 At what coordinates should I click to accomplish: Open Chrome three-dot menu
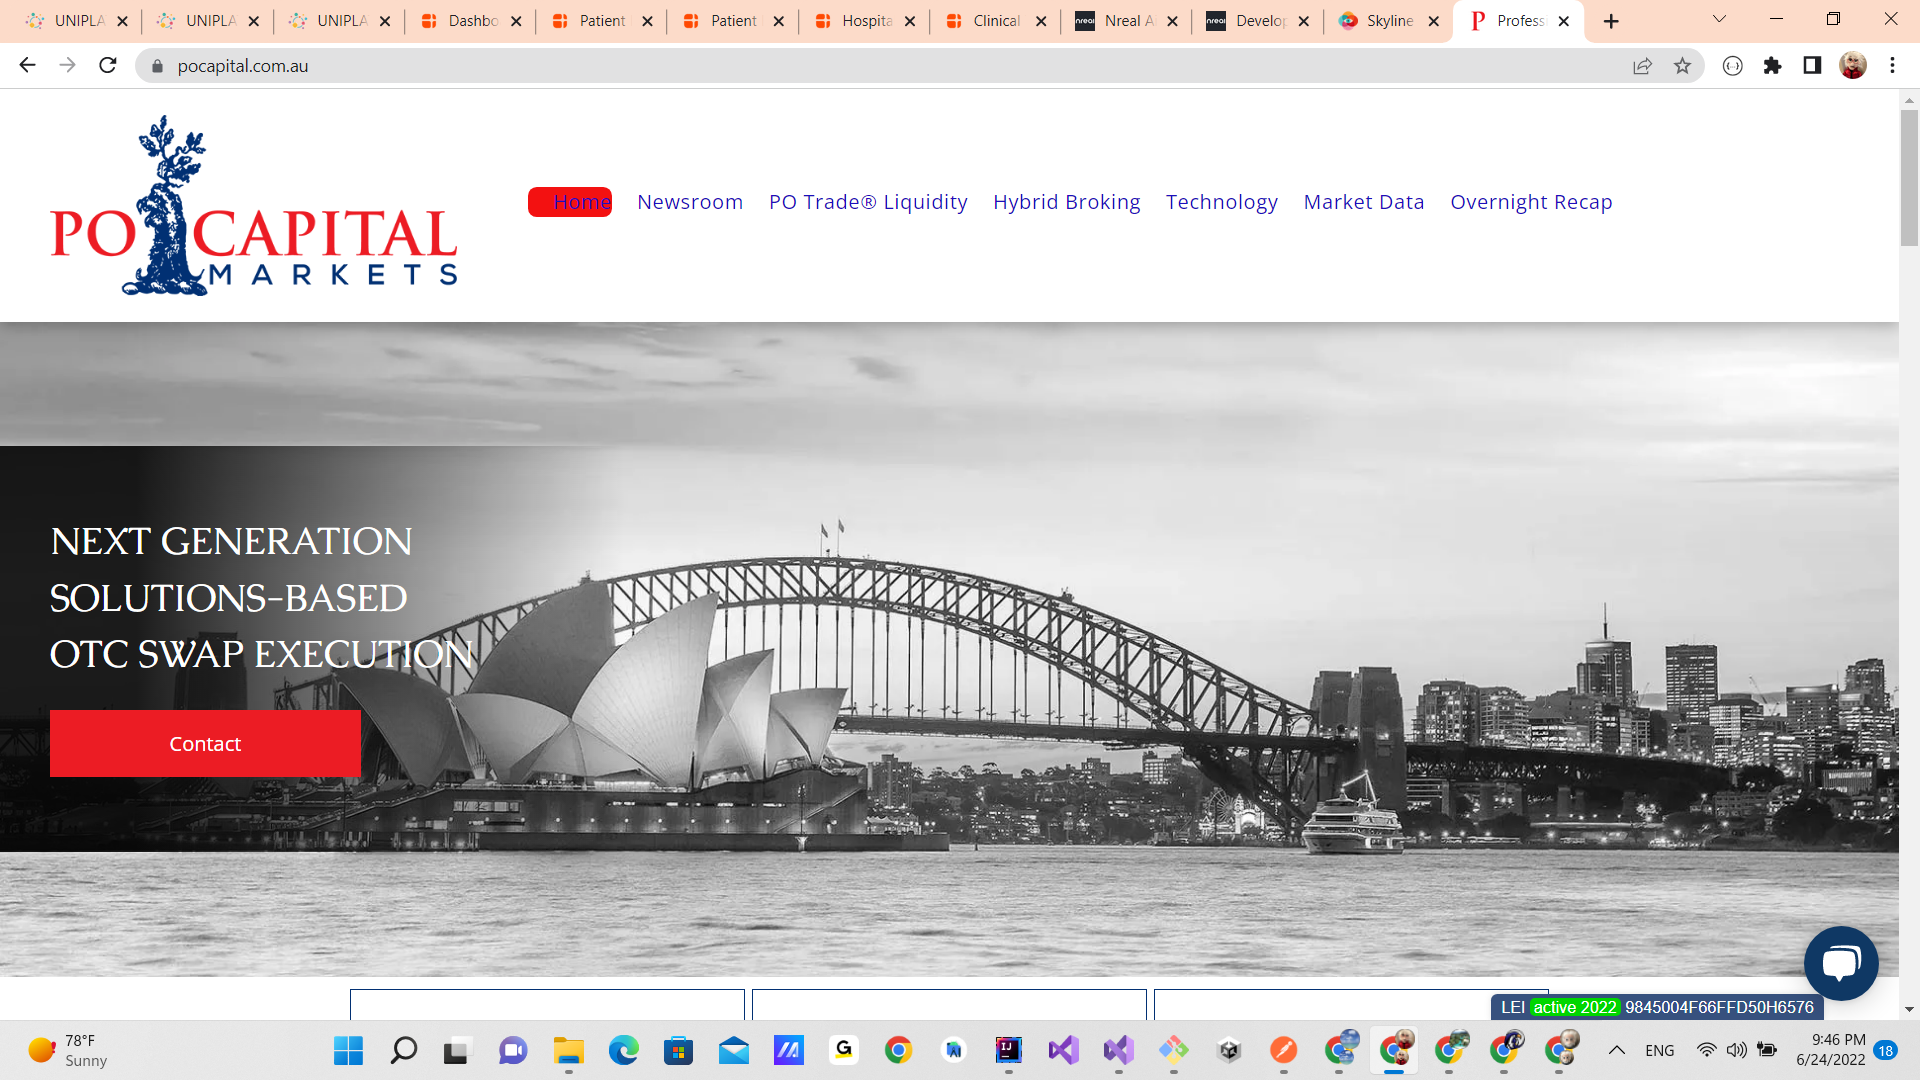(x=1892, y=66)
